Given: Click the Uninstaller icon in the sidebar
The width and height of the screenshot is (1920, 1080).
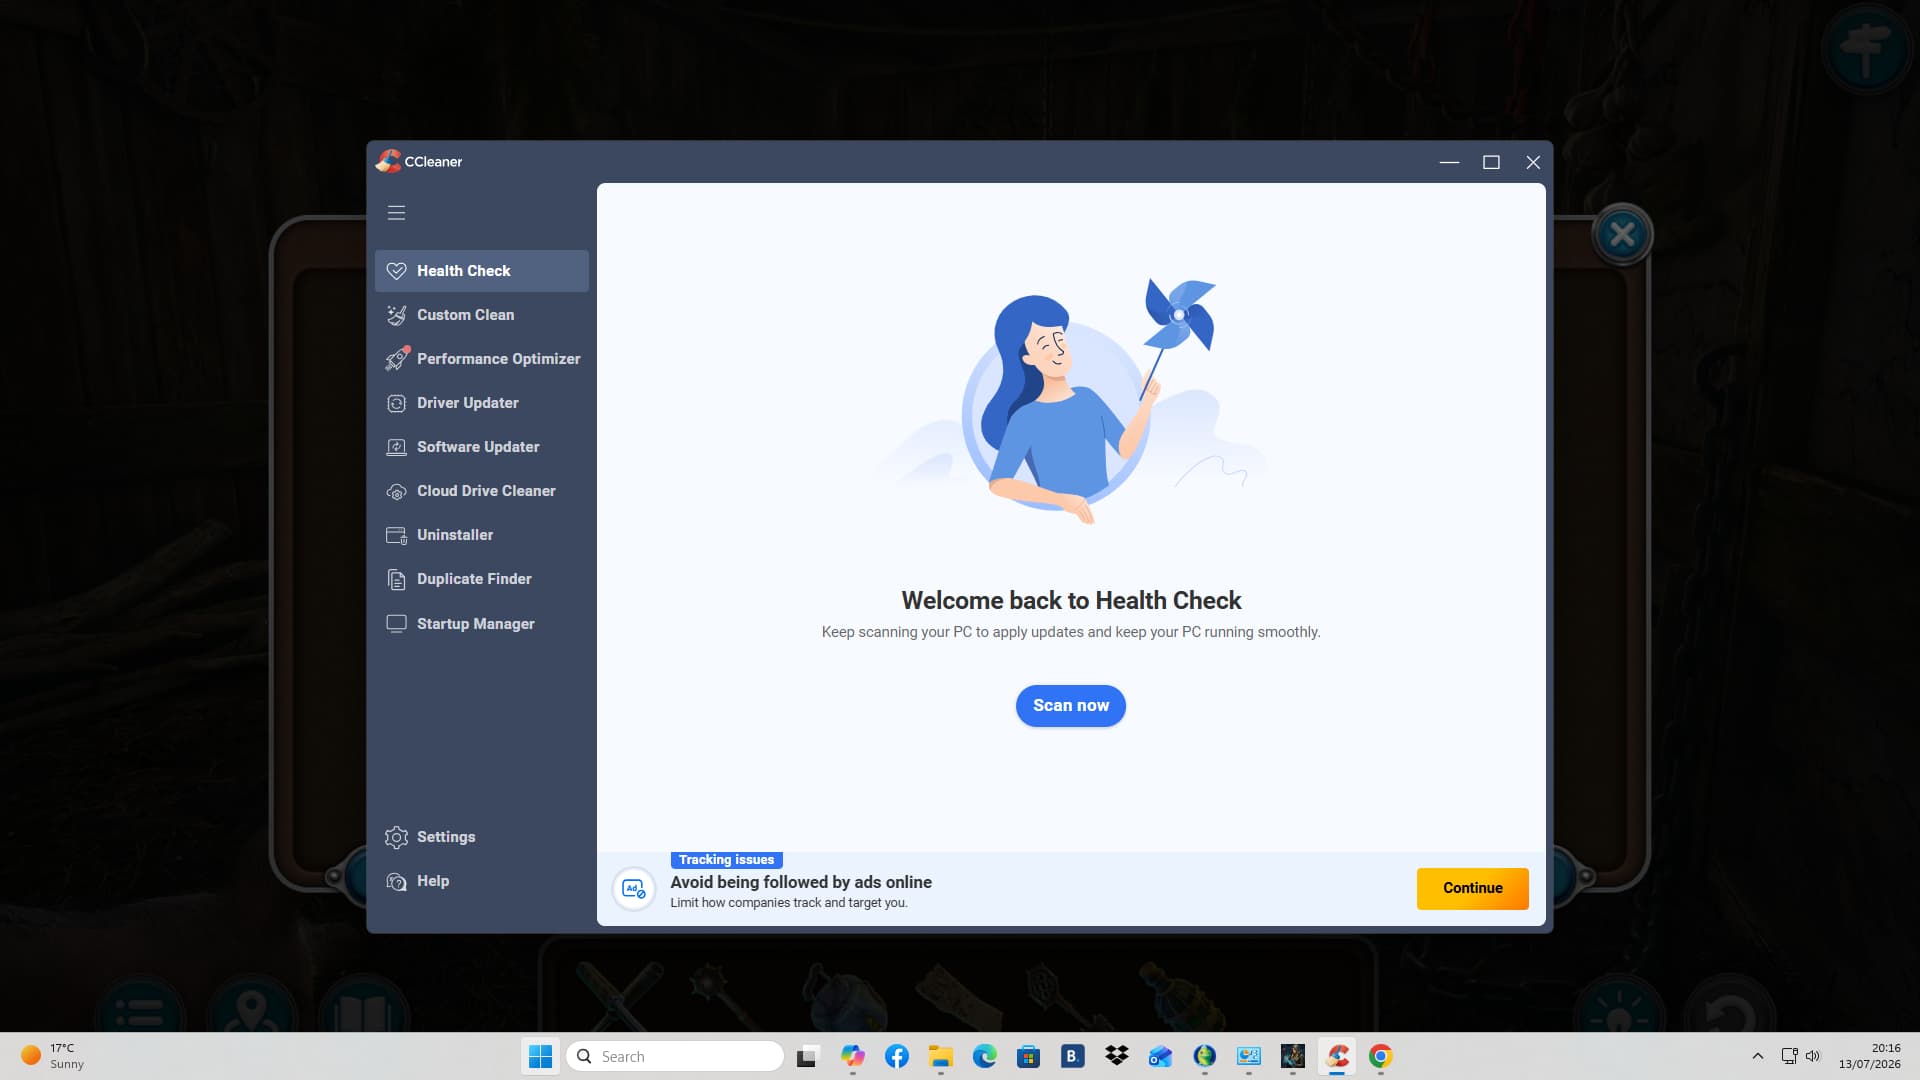Looking at the screenshot, I should (x=396, y=535).
